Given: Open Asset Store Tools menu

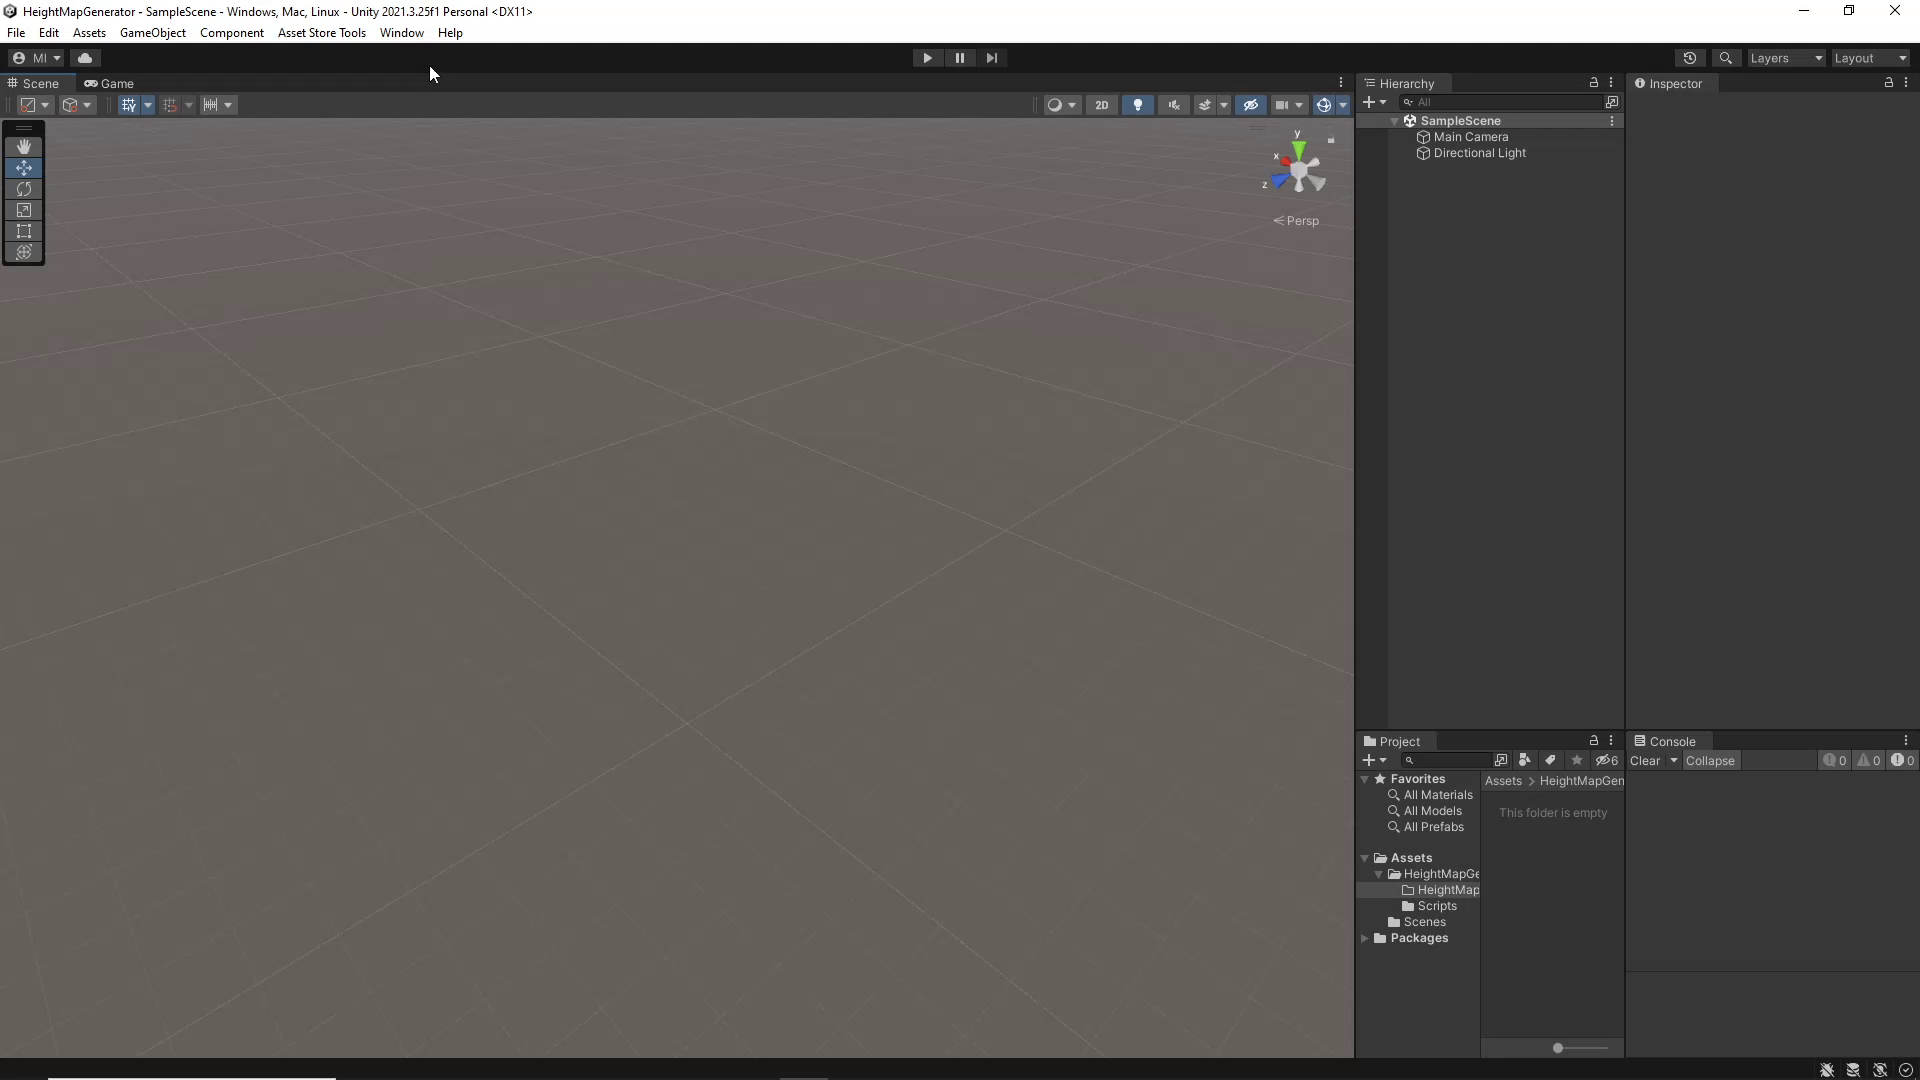Looking at the screenshot, I should coord(322,33).
